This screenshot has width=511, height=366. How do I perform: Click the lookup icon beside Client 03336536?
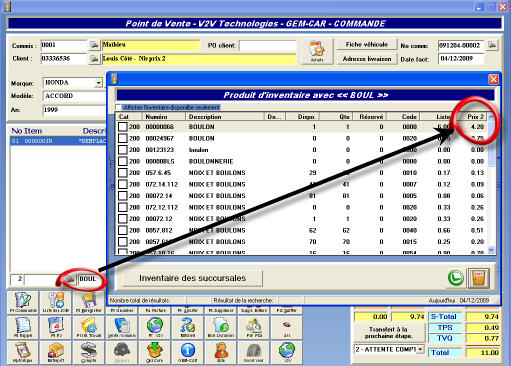(x=94, y=59)
